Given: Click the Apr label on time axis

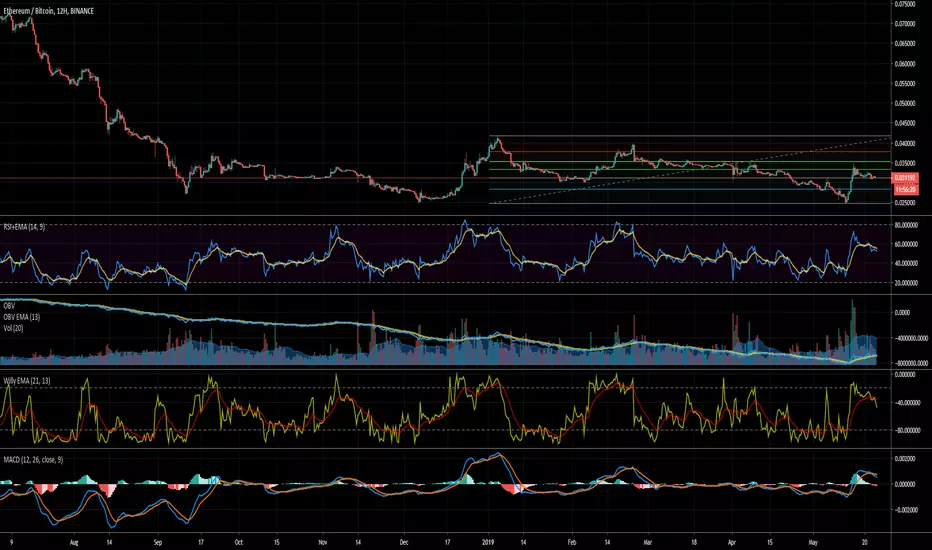Looking at the screenshot, I should pos(732,542).
